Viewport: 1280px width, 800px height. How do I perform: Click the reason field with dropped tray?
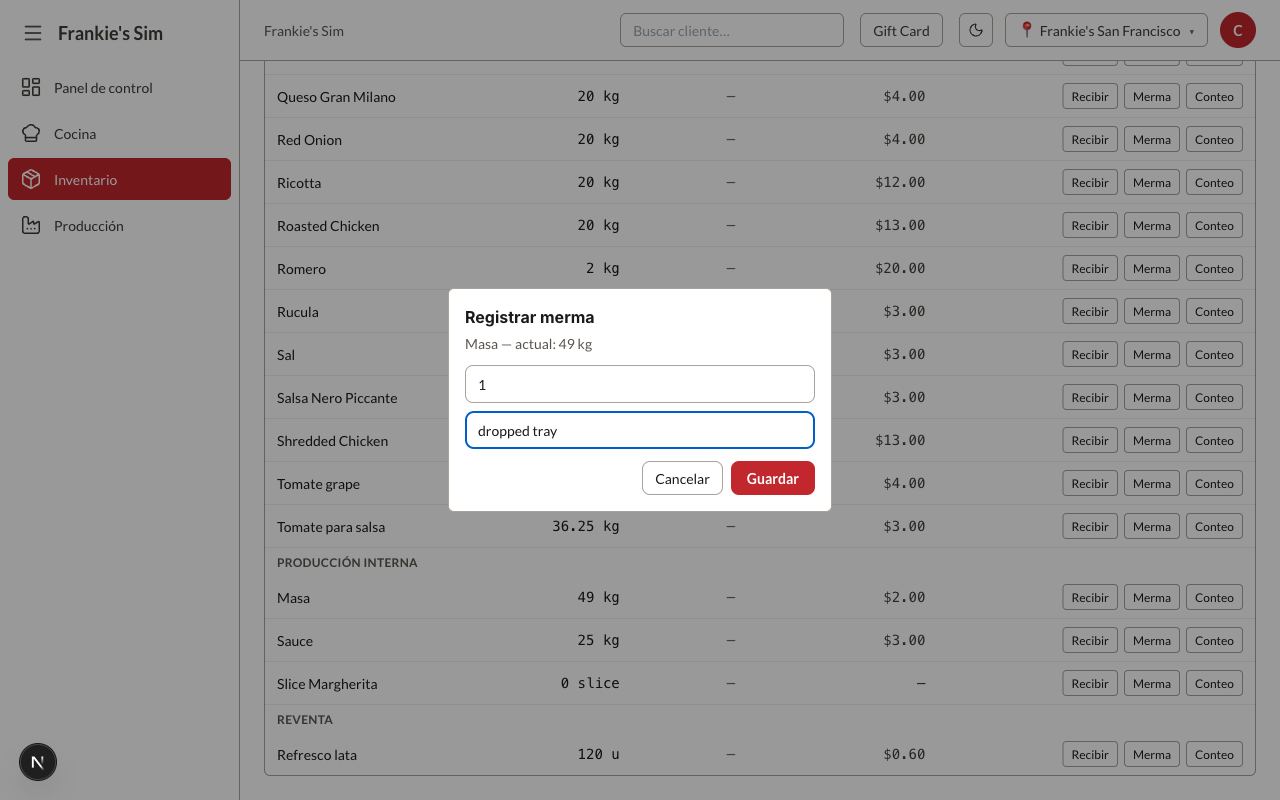640,430
